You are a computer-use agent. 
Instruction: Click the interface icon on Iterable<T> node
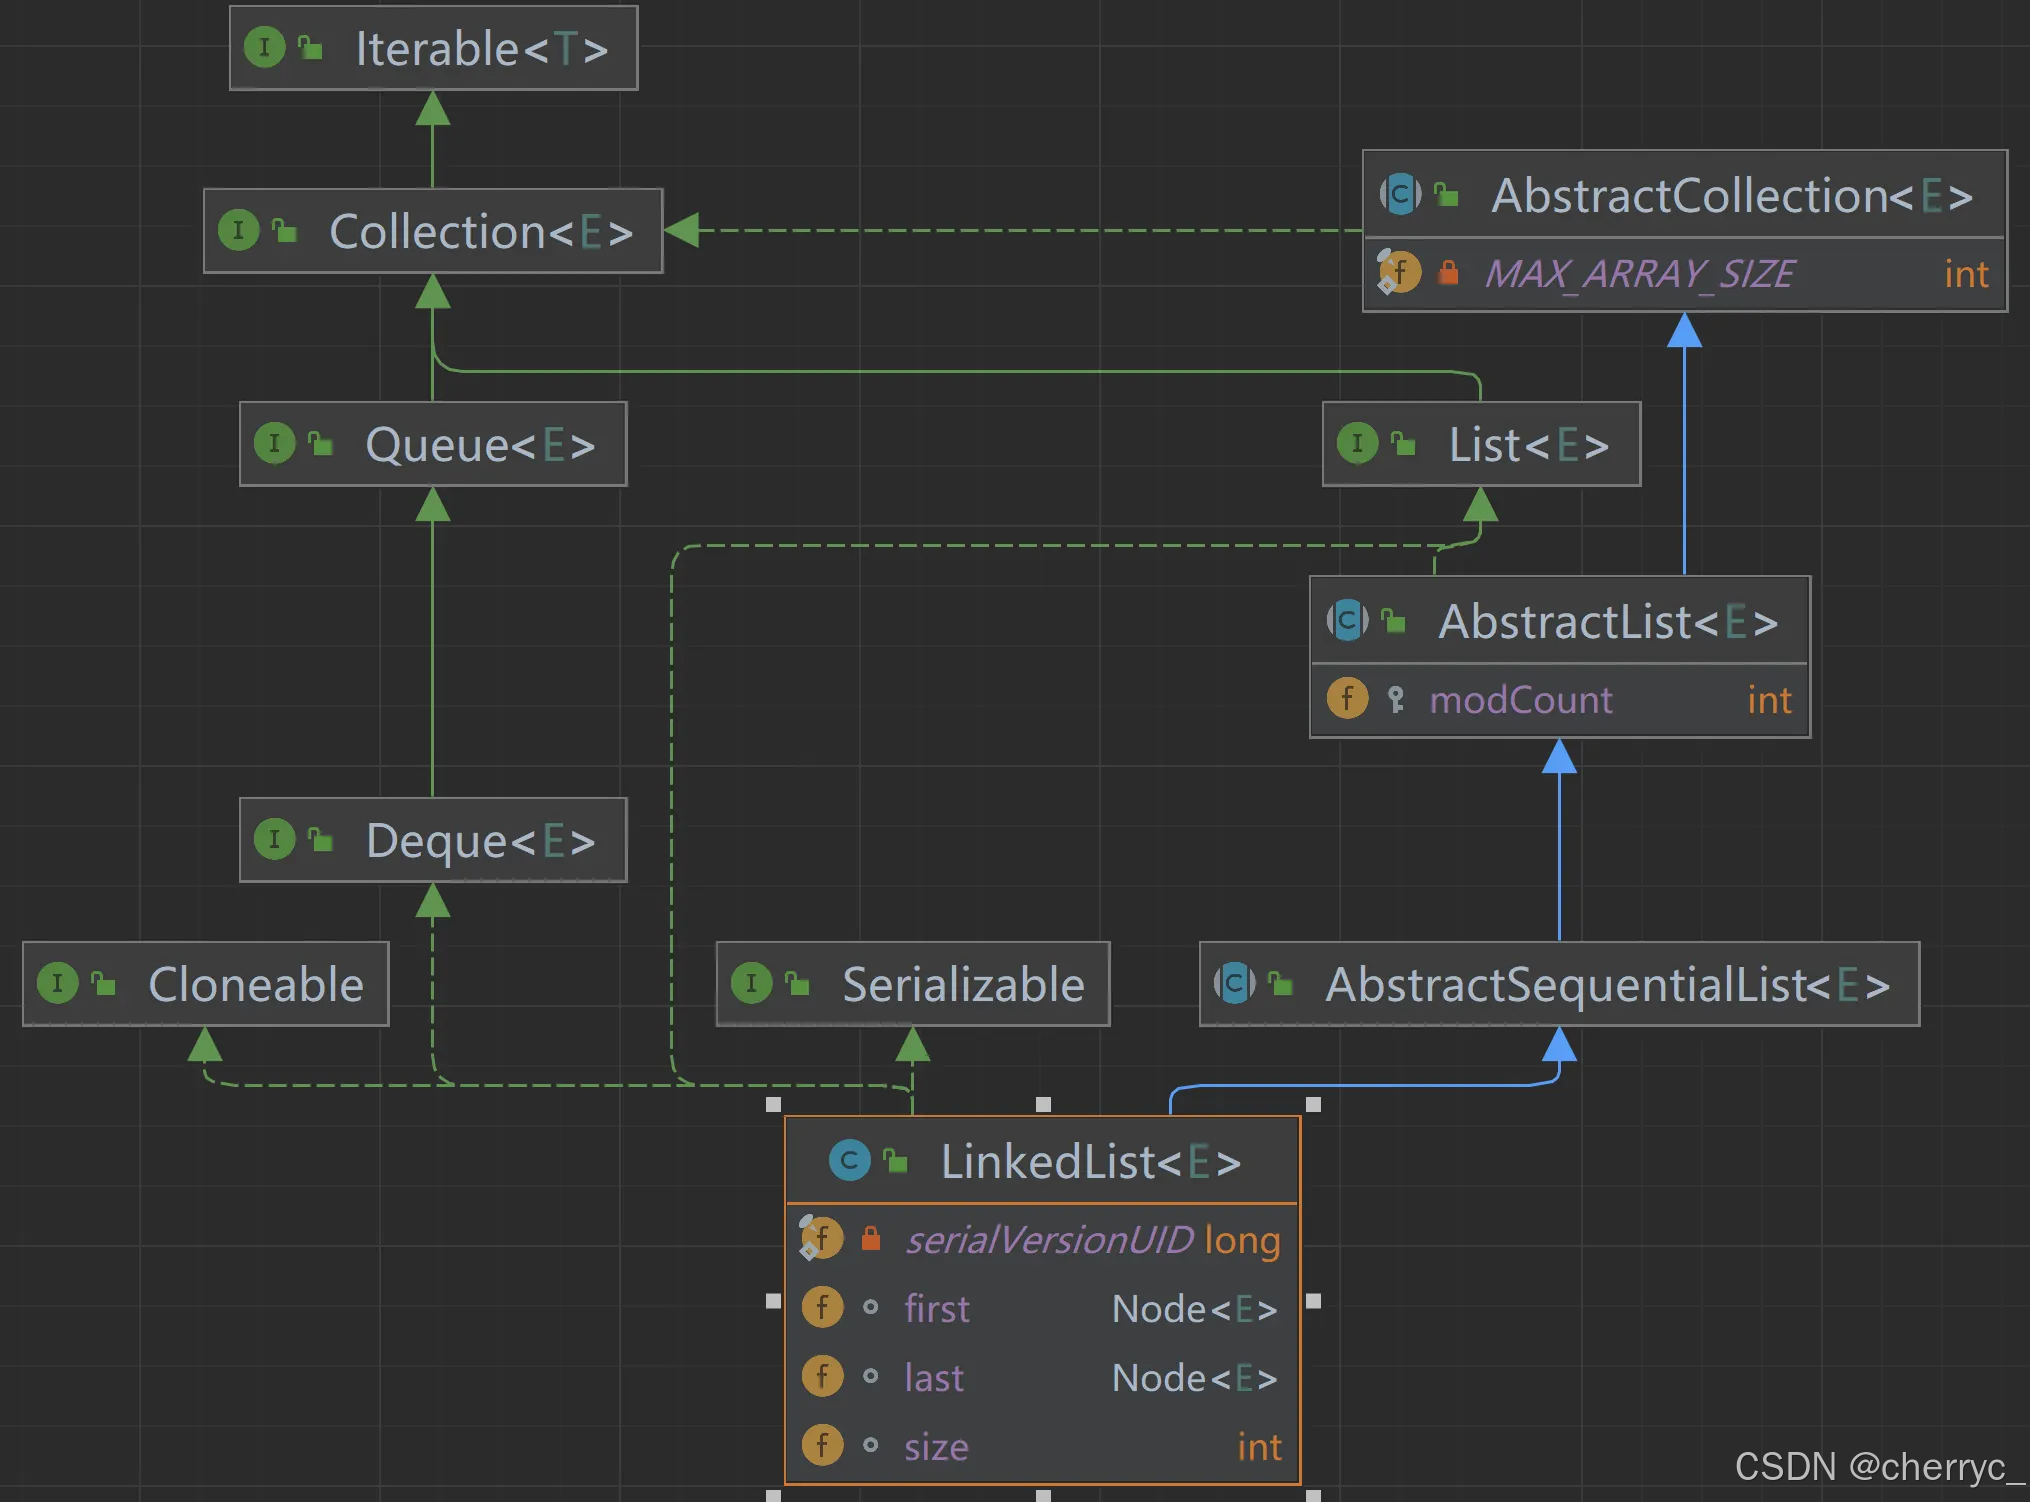point(264,47)
